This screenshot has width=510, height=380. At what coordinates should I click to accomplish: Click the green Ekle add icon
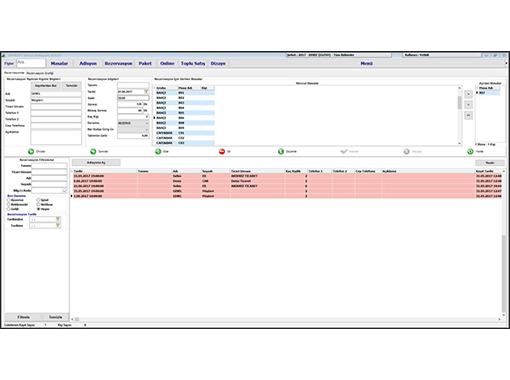click(158, 152)
